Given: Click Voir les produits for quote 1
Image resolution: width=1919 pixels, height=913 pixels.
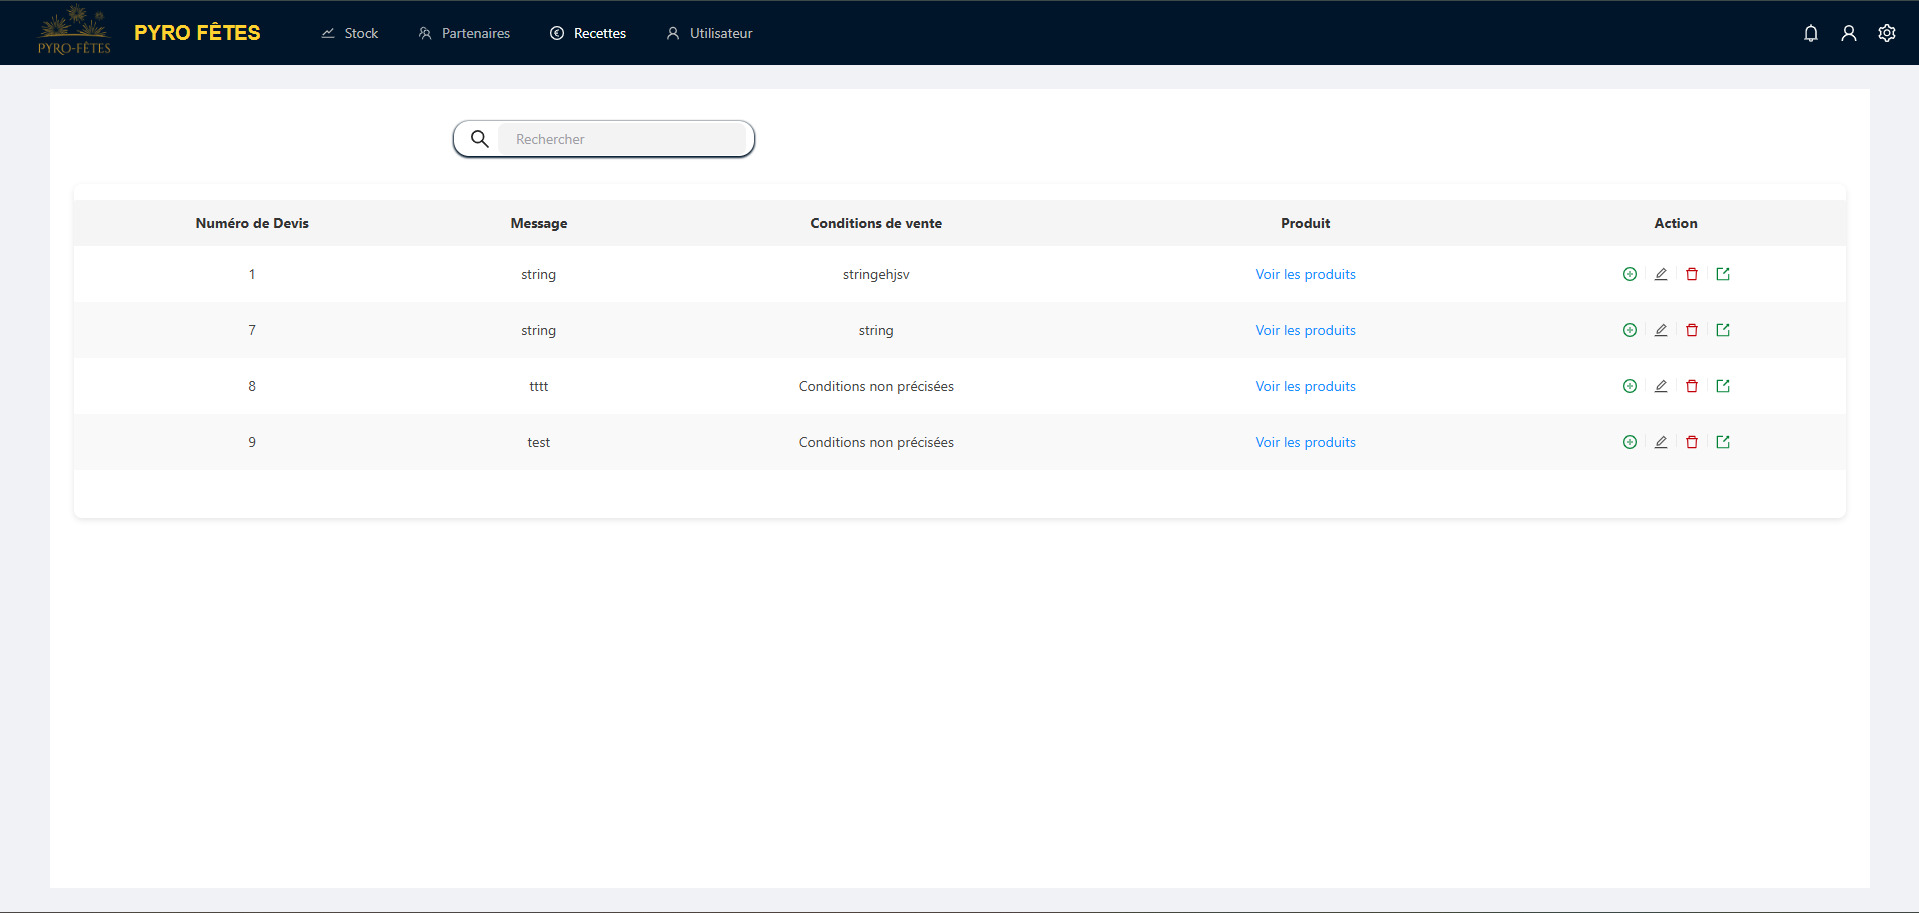Looking at the screenshot, I should click(1305, 274).
